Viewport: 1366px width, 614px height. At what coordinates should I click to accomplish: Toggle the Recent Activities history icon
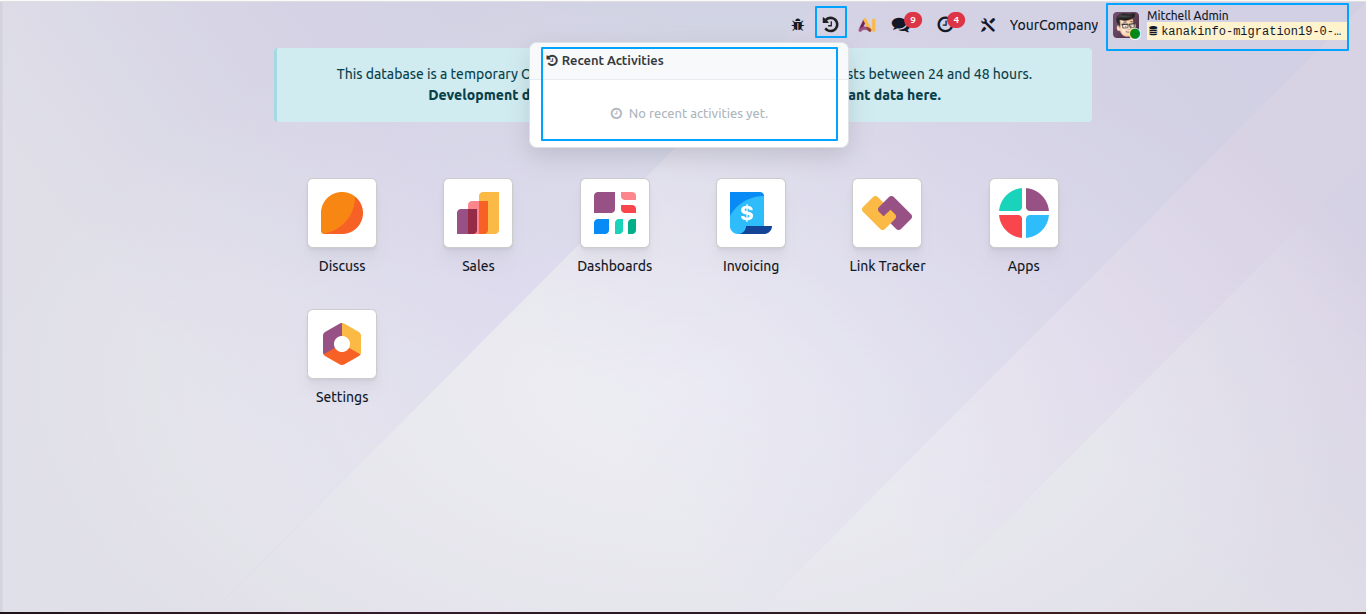[x=831, y=23]
